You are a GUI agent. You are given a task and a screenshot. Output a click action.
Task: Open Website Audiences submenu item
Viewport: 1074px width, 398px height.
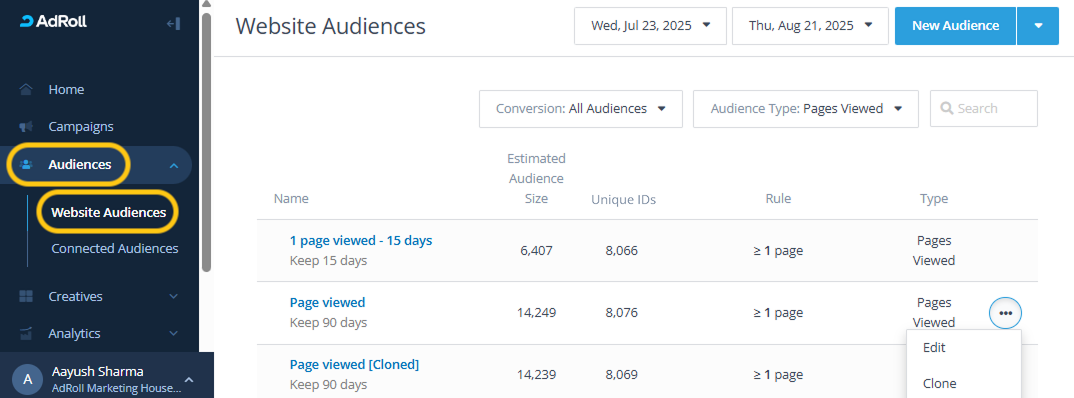(x=109, y=212)
